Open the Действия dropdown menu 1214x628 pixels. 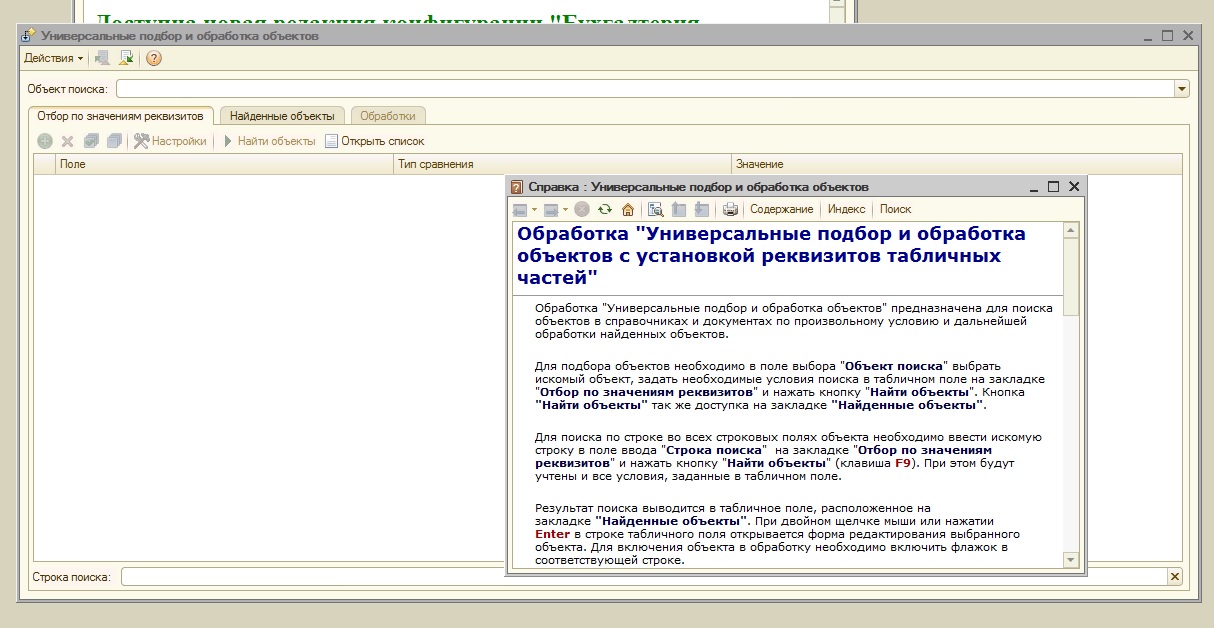coord(54,58)
